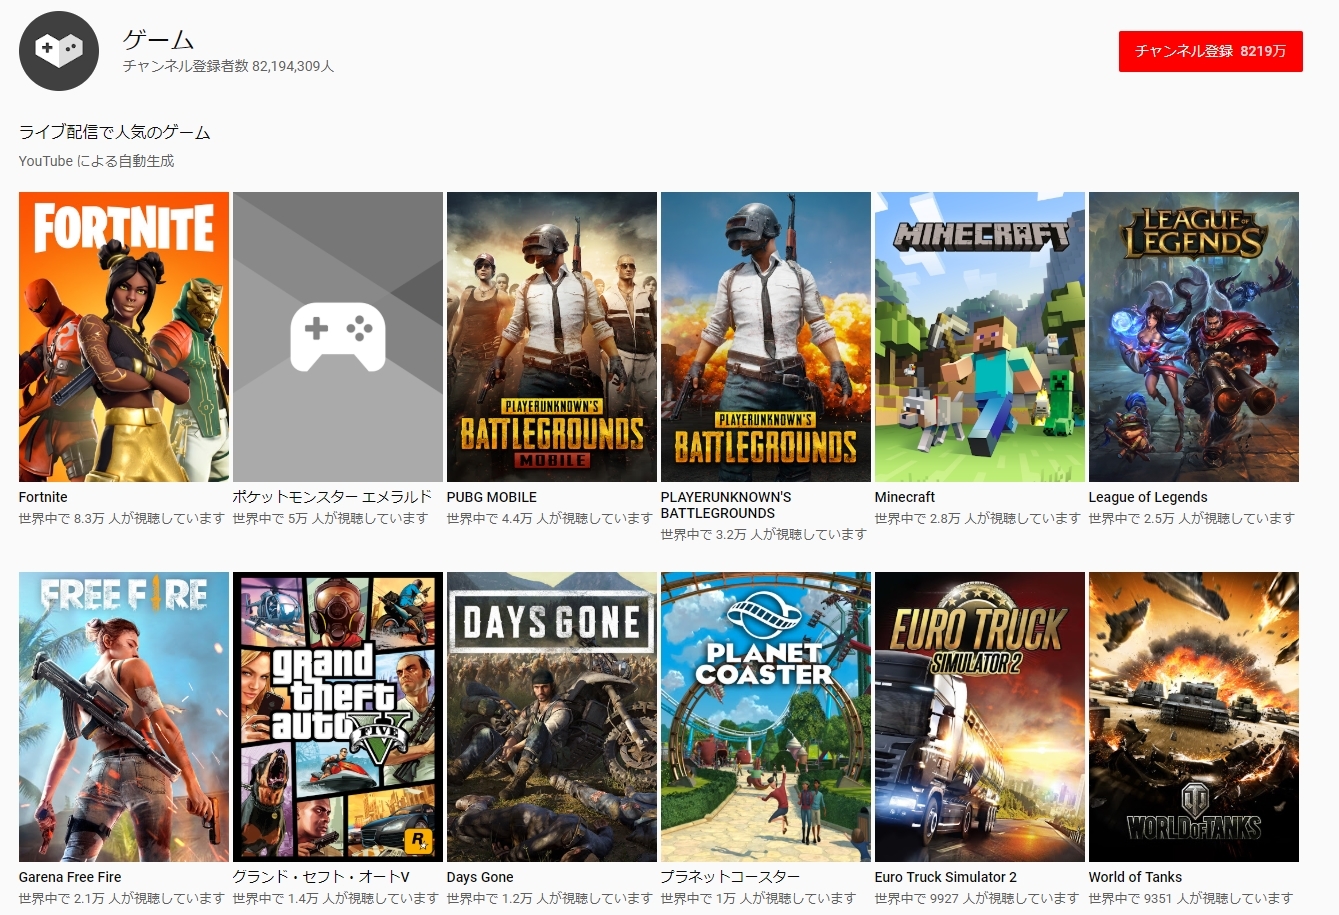This screenshot has width=1339, height=915.
Task: Click the プラネットコースター title link
Action: [x=730, y=877]
